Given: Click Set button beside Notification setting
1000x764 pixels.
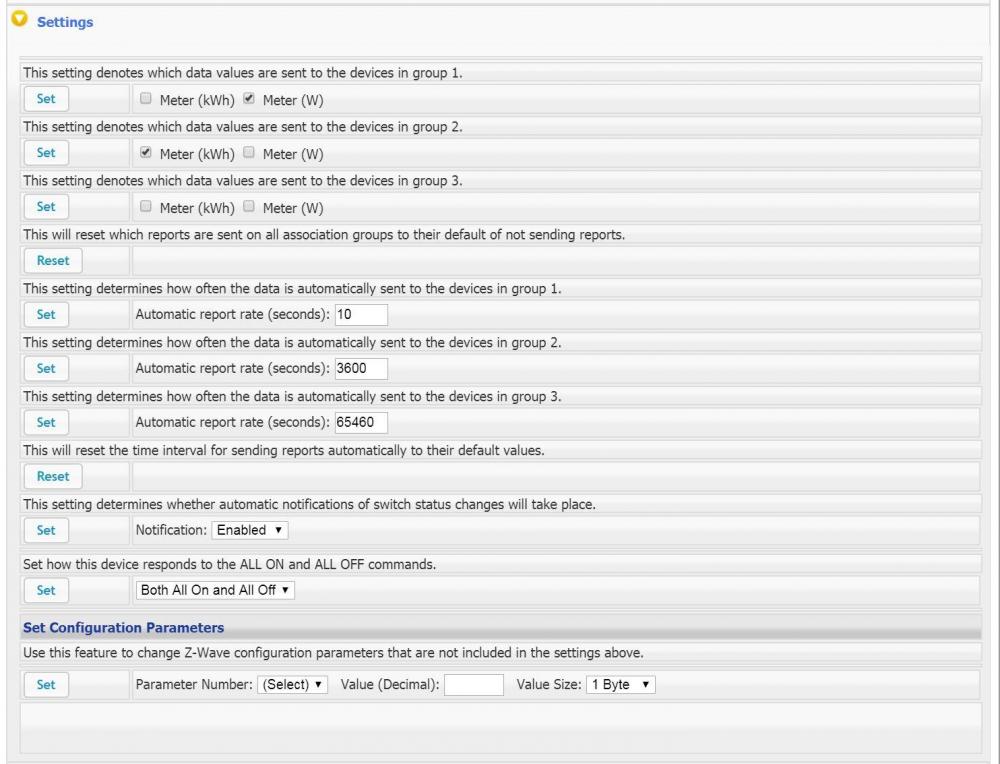Looking at the screenshot, I should pyautogui.click(x=46, y=530).
